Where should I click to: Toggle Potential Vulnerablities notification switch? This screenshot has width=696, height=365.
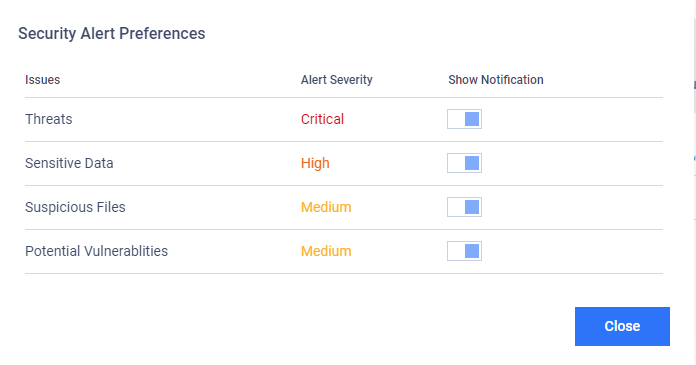[464, 251]
